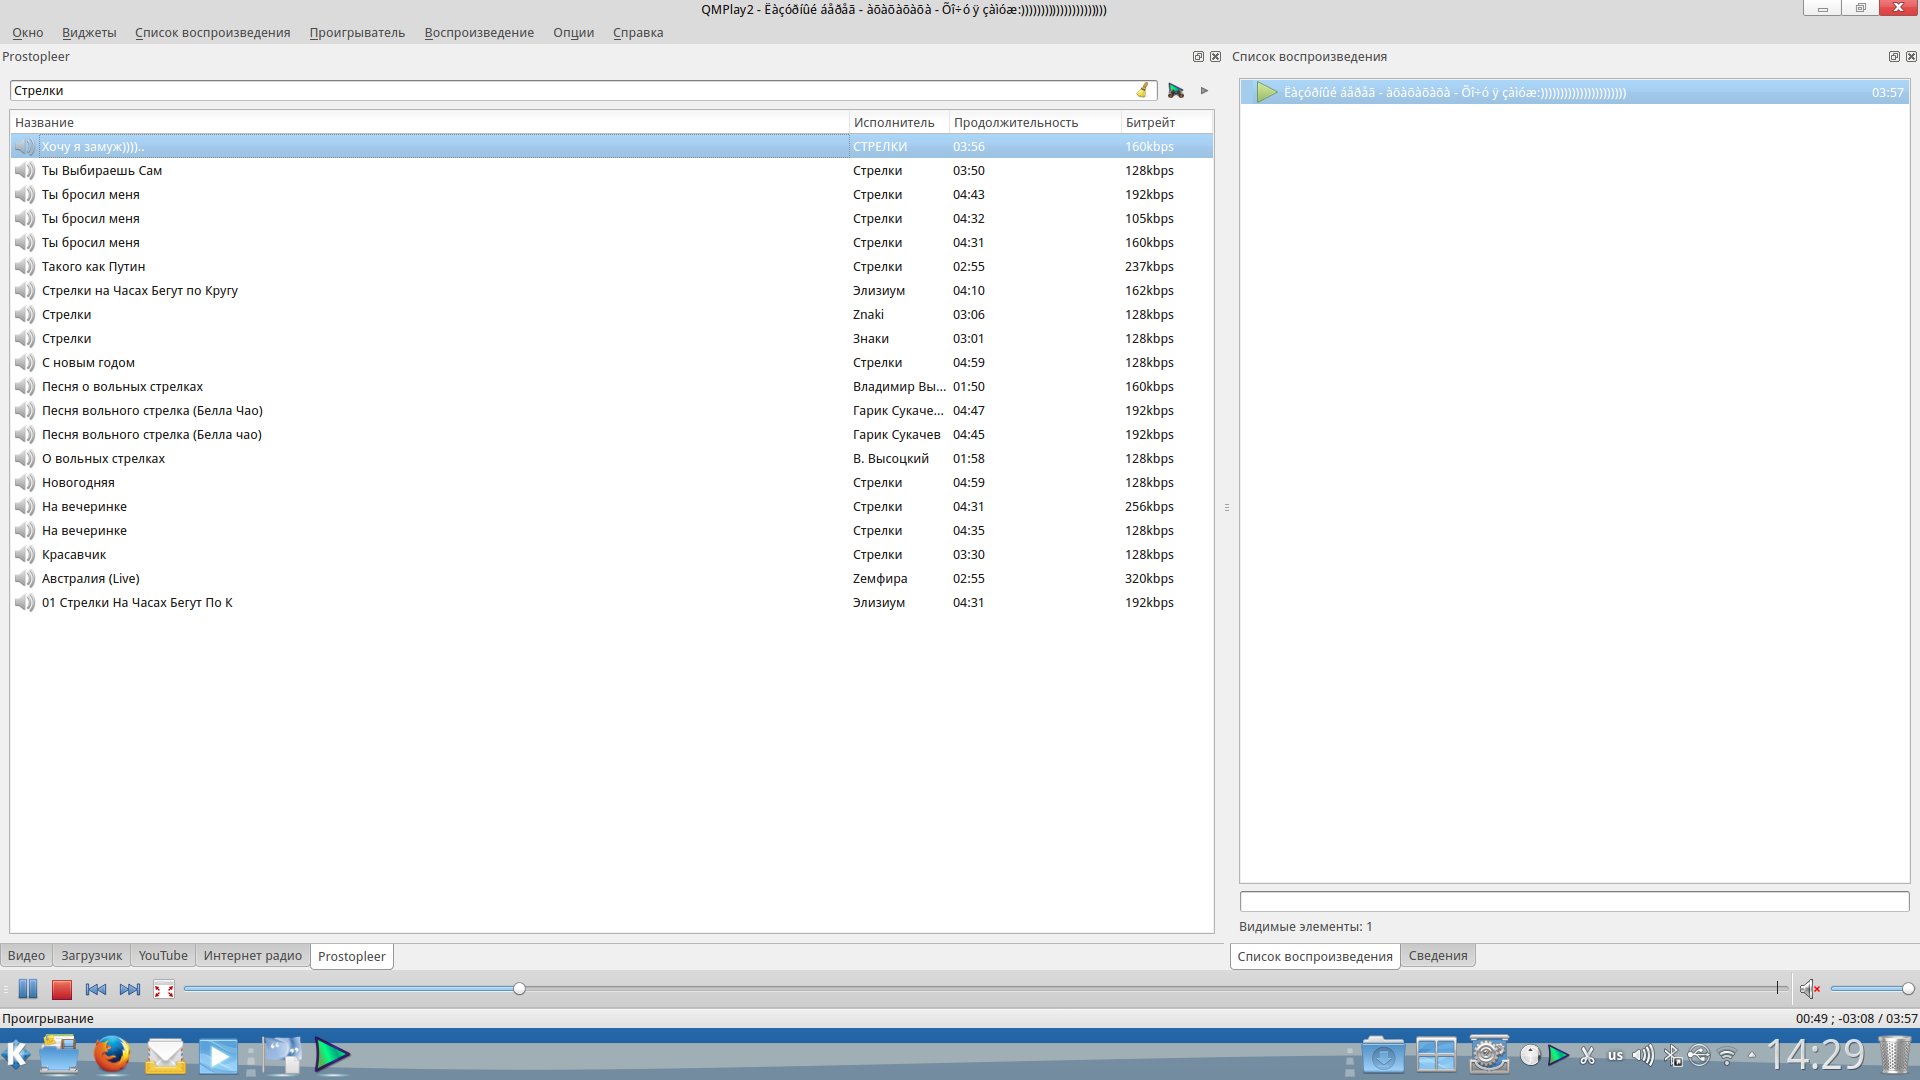Toggle mute via the speaker icon
Screen dimensions: 1920x1080
click(x=1809, y=989)
